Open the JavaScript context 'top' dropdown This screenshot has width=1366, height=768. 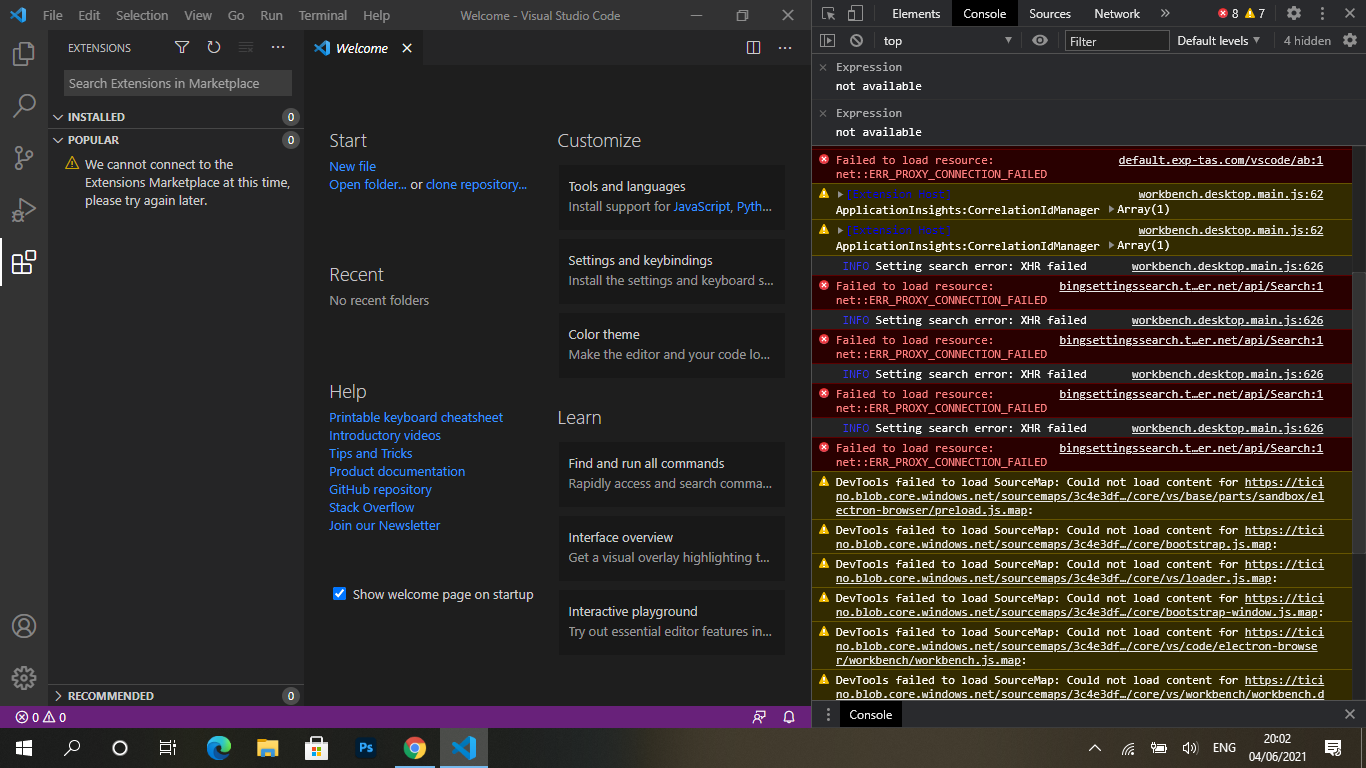click(x=948, y=41)
